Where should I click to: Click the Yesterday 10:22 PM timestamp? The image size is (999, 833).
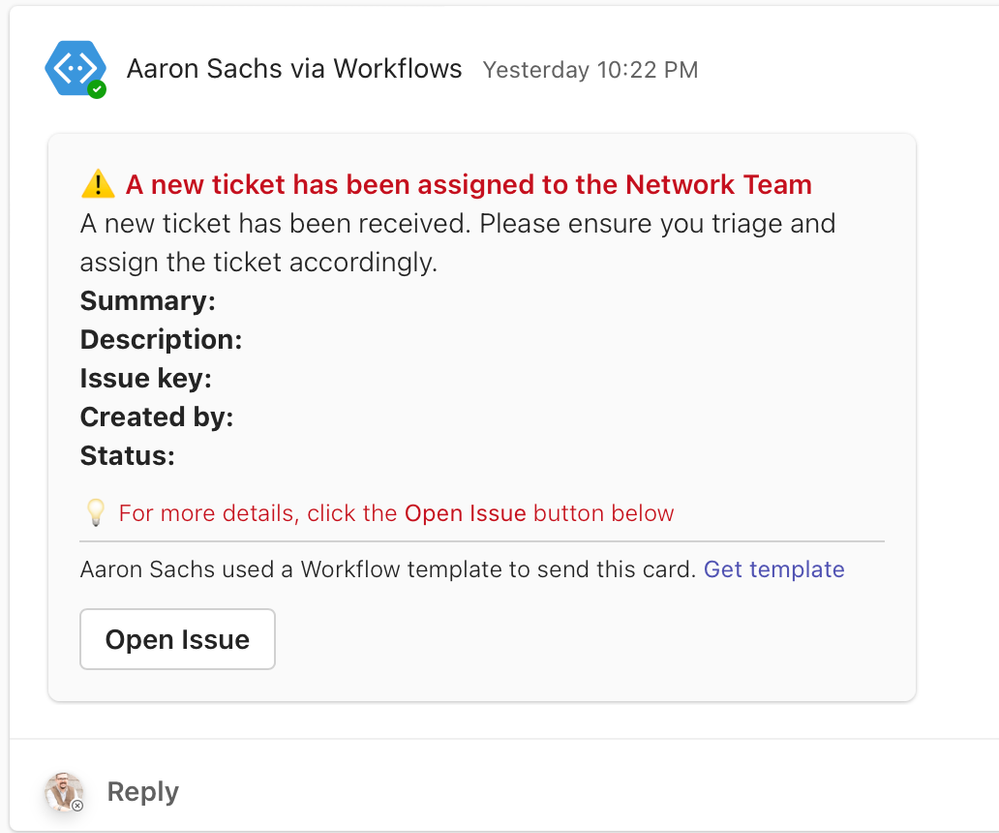pyautogui.click(x=590, y=70)
